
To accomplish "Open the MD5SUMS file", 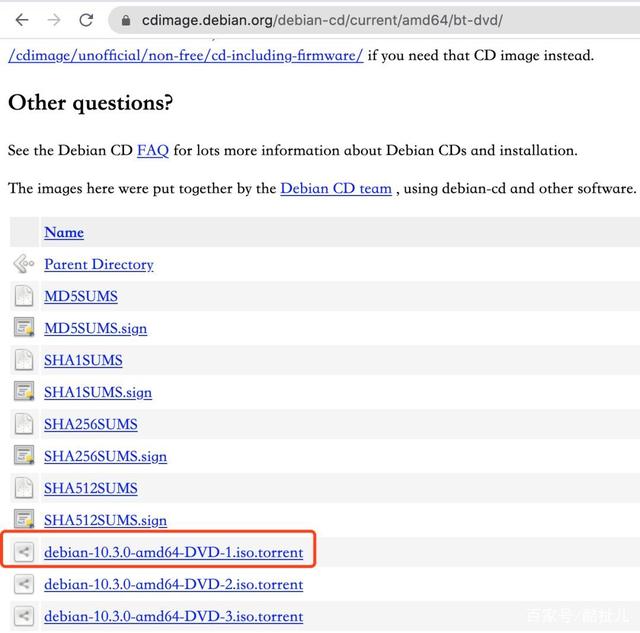I will click(x=81, y=296).
